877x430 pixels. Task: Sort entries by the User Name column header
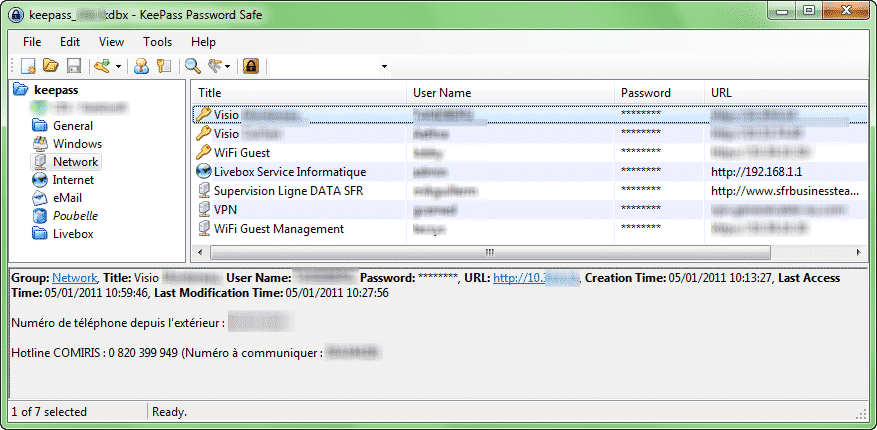point(511,93)
